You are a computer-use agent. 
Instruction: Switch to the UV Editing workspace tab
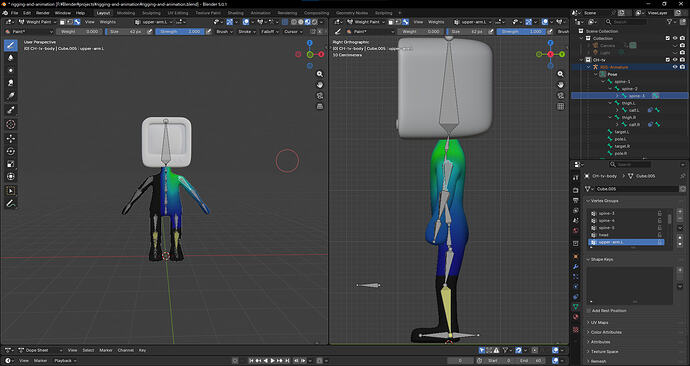coord(178,13)
